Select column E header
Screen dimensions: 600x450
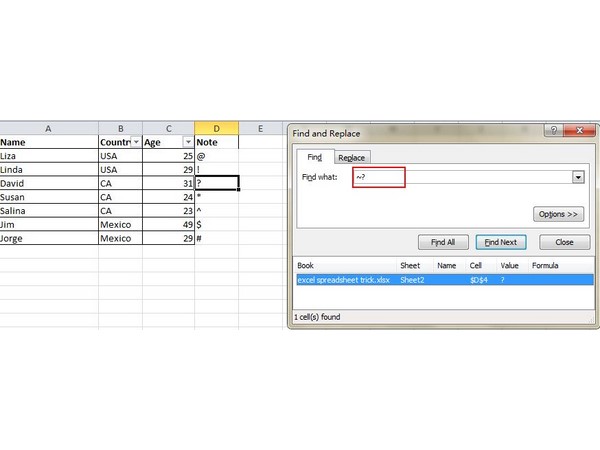click(x=261, y=129)
